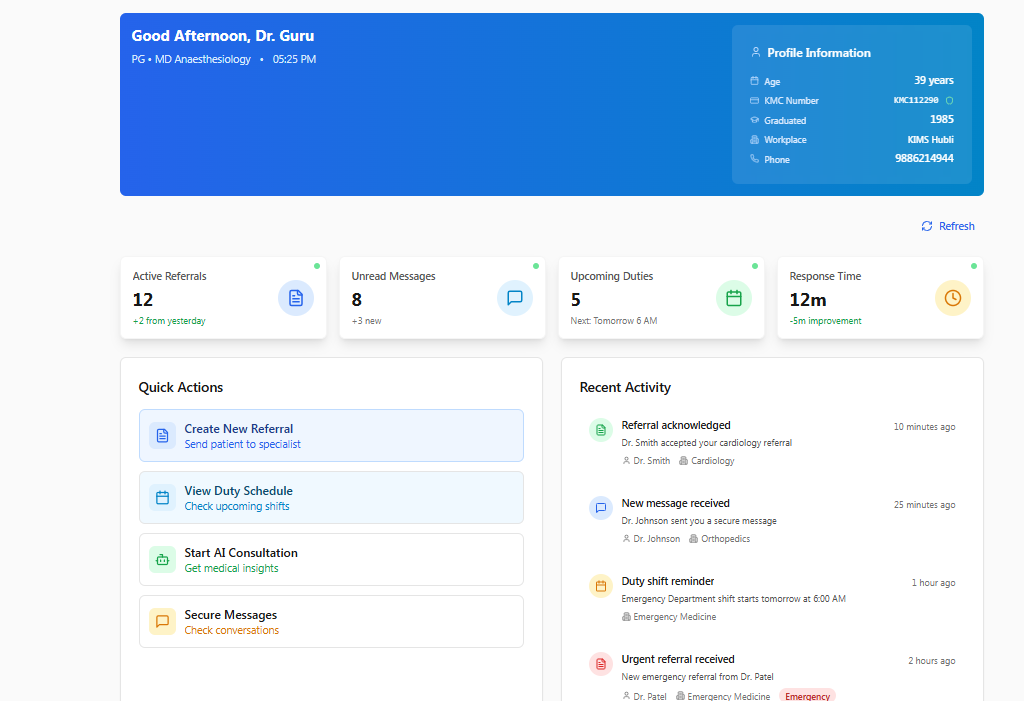Click the AI Consultation robot icon
Viewport: 1024px width, 701px height.
[x=163, y=560]
